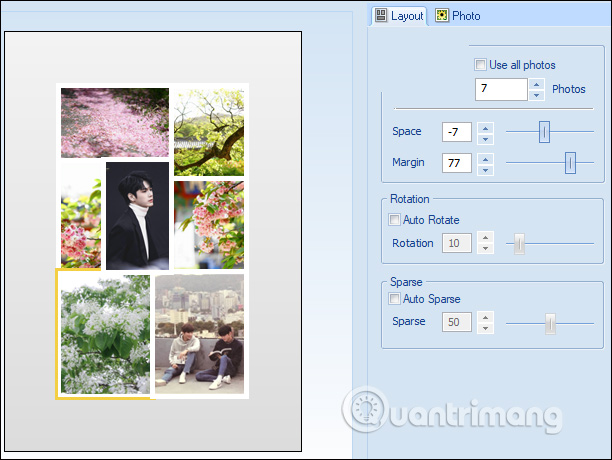Click the Photos label text
This screenshot has height=460, width=612.
tap(569, 89)
